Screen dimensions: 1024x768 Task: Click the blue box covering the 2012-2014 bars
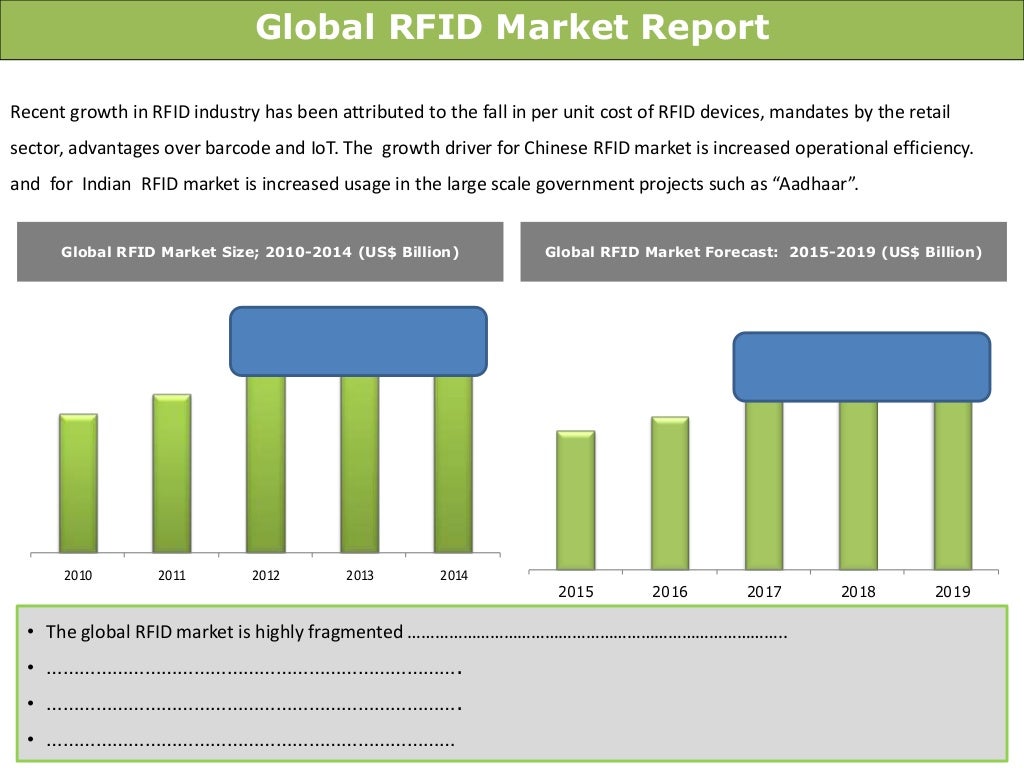tap(359, 342)
